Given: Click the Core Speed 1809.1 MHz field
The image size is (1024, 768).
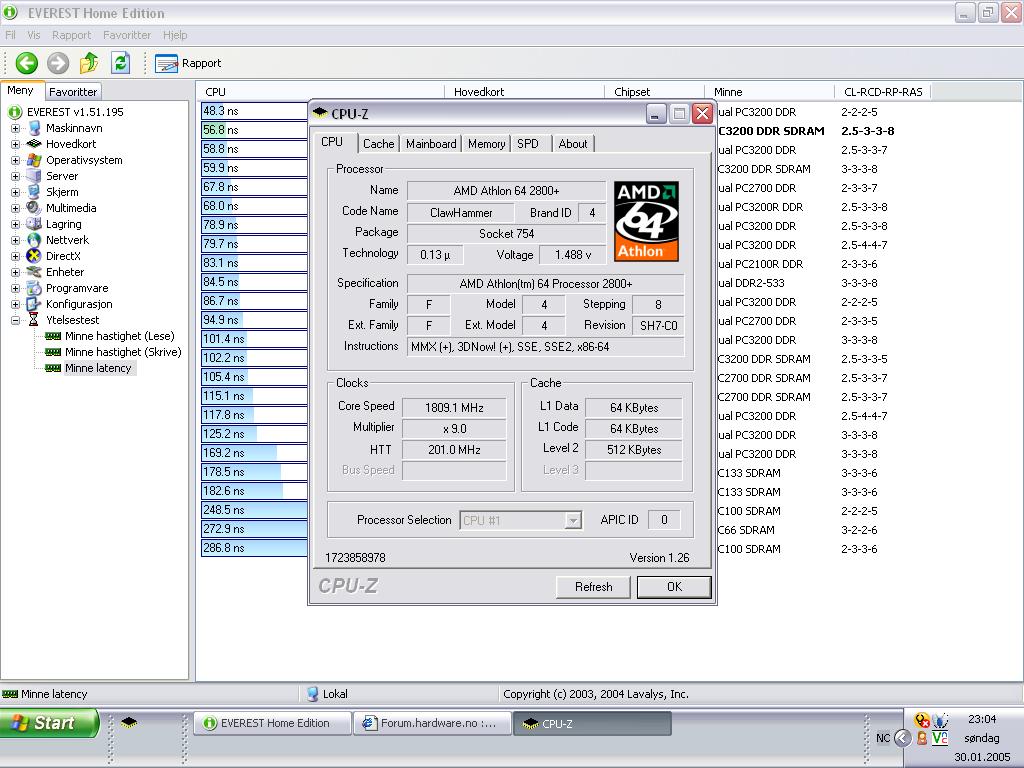Looking at the screenshot, I should [455, 408].
